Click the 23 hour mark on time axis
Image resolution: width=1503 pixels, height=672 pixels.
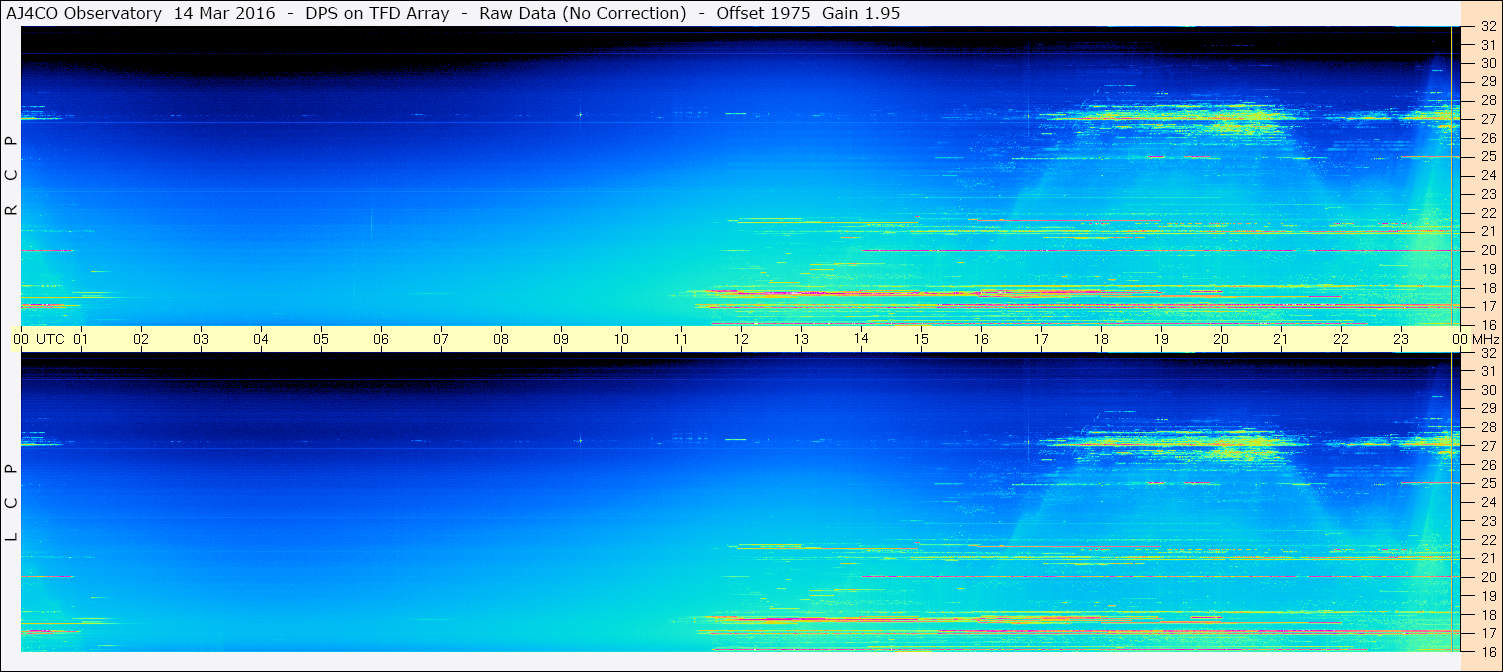pyautogui.click(x=1401, y=339)
